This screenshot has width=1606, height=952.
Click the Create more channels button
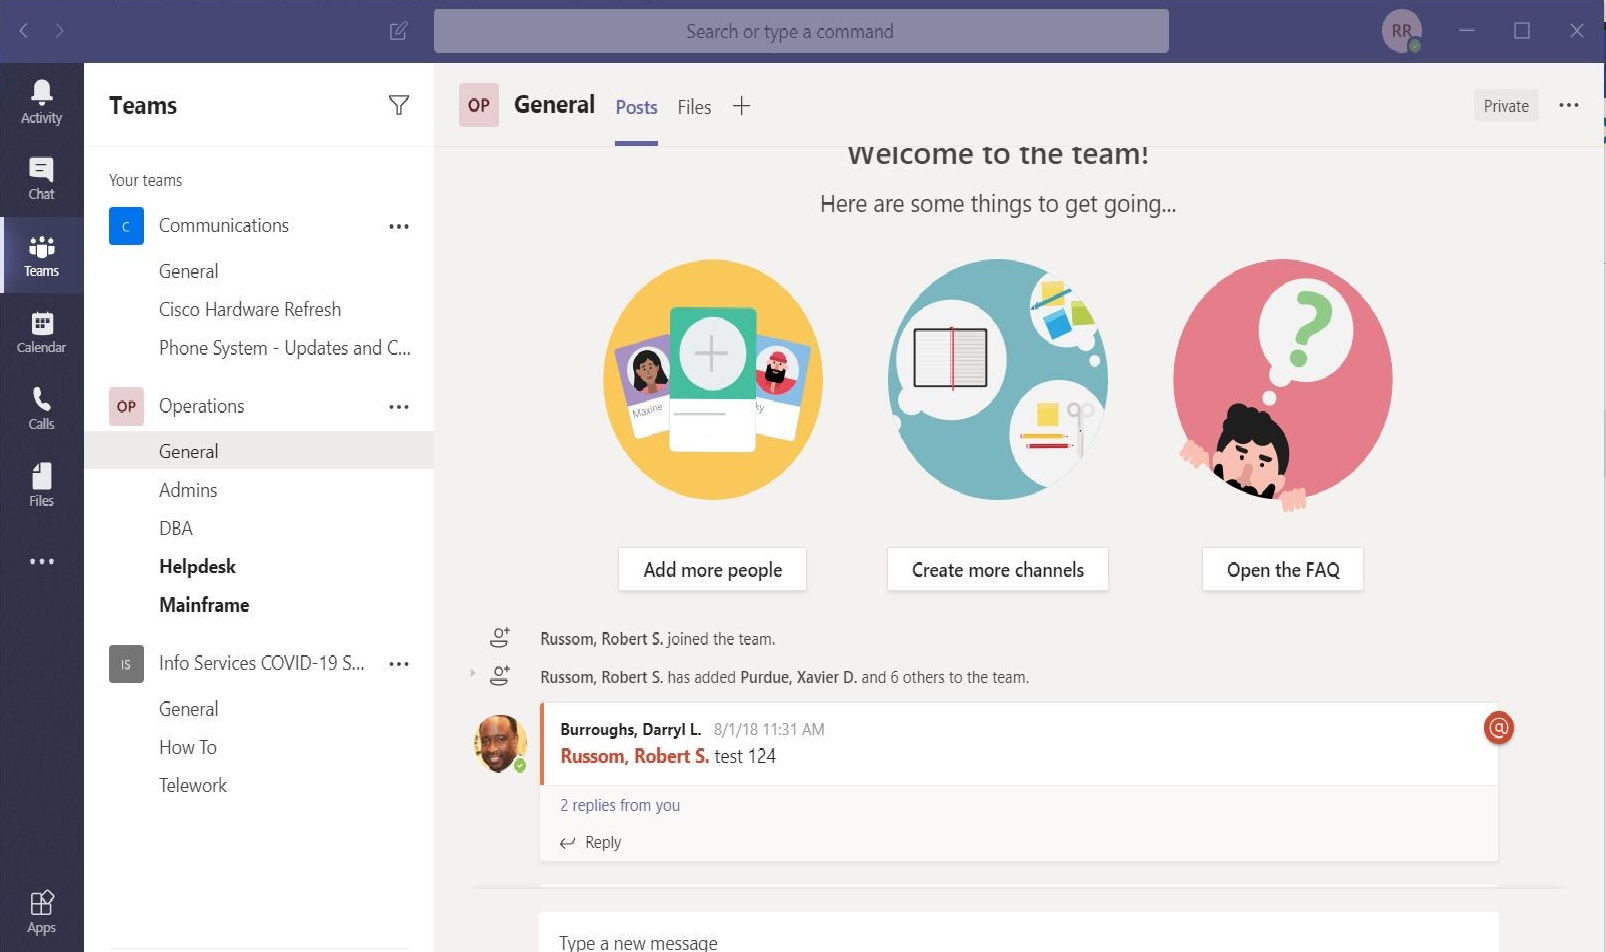coord(997,569)
